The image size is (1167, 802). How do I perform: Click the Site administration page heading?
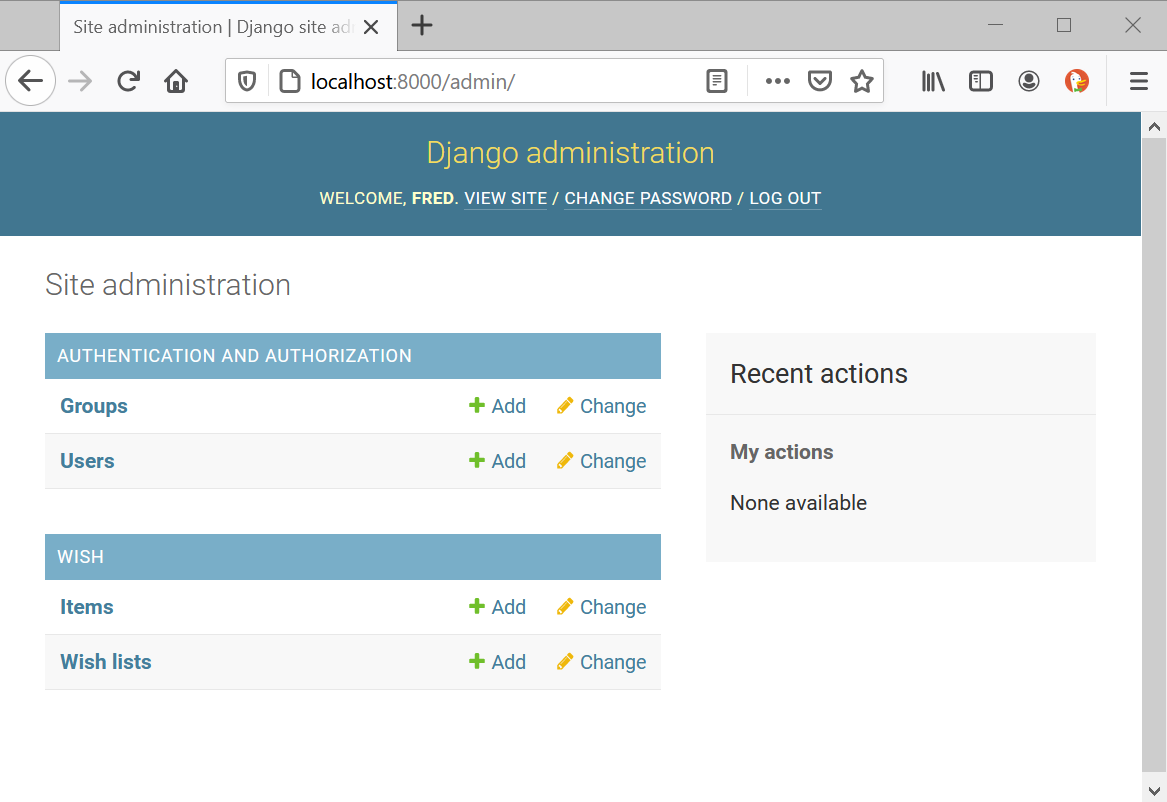pyautogui.click(x=168, y=285)
